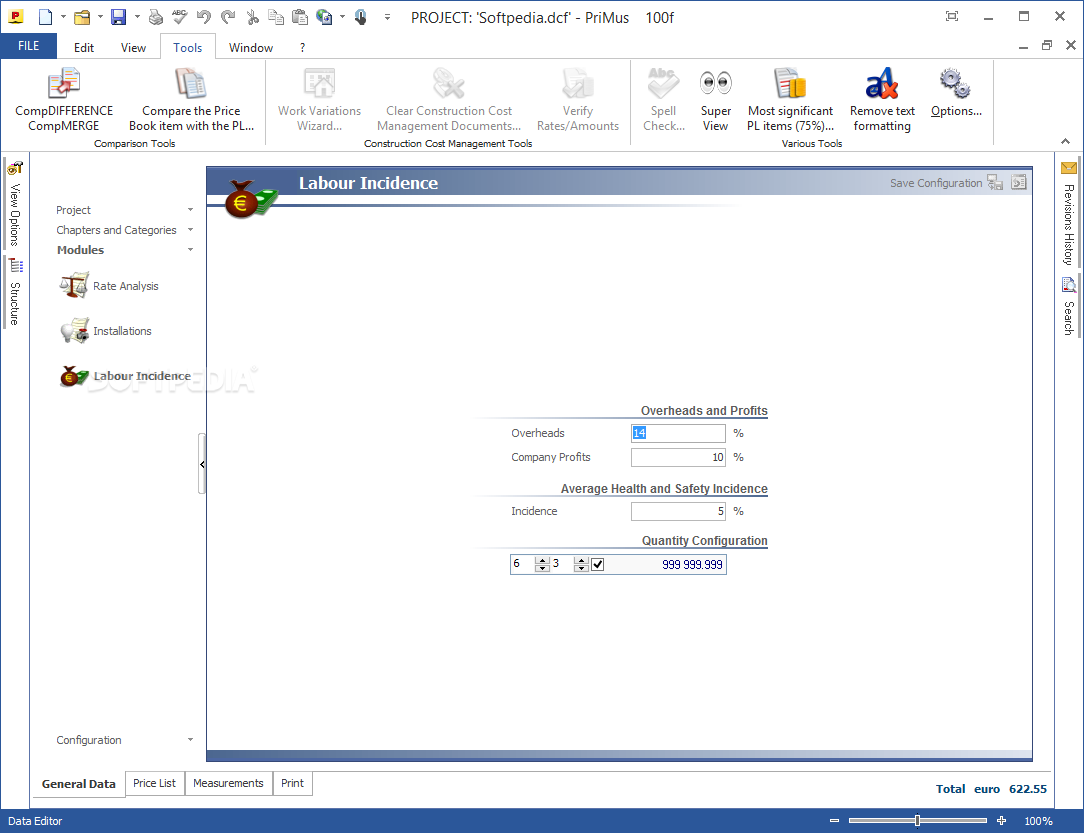Click the ABC spell check quick toolbar icon
Screen dimensions: 1084x833
tap(180, 17)
